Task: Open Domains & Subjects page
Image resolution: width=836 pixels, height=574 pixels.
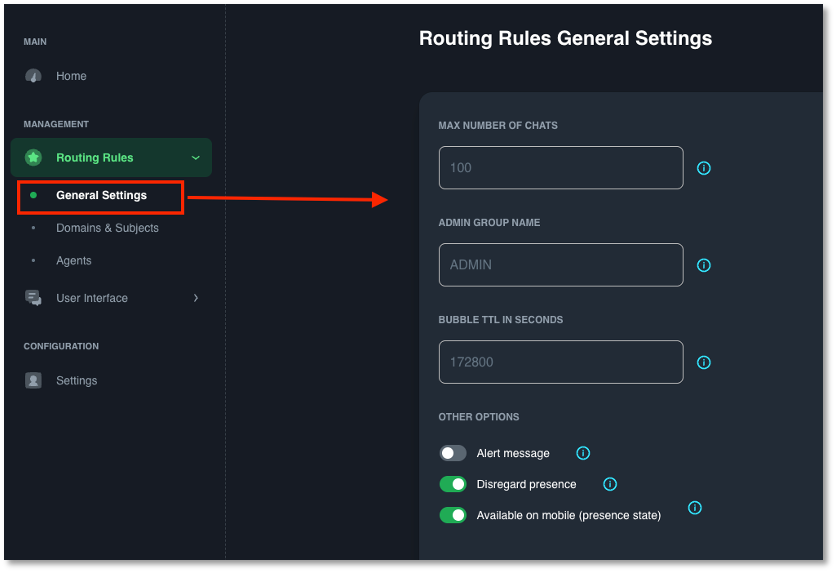Action: [x=107, y=228]
